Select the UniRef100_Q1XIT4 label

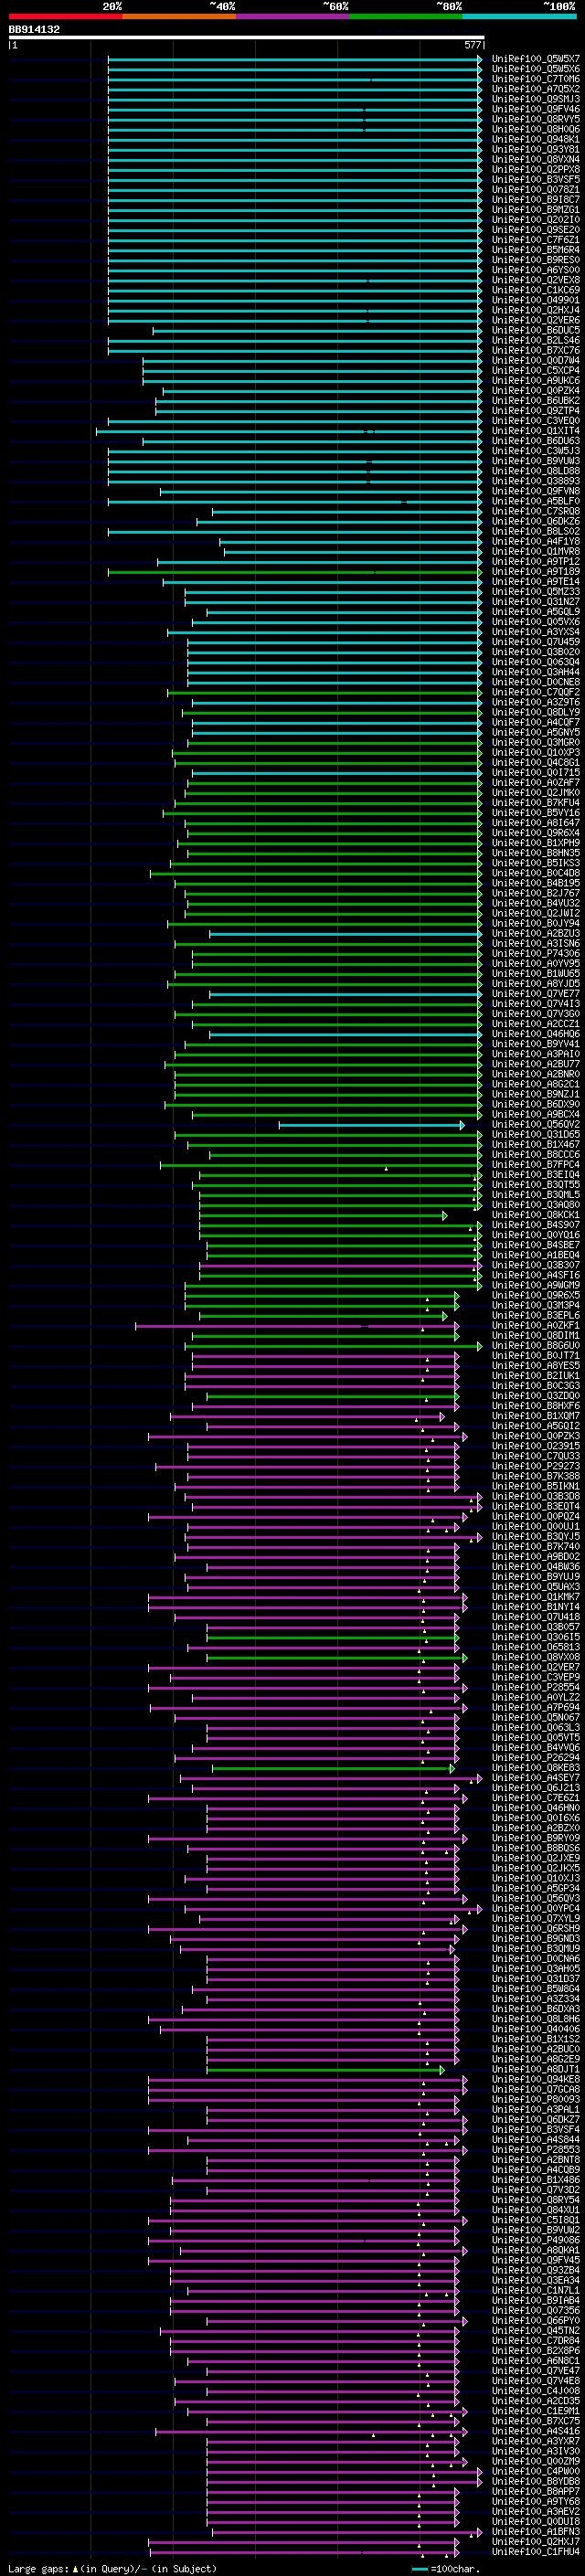[535, 431]
